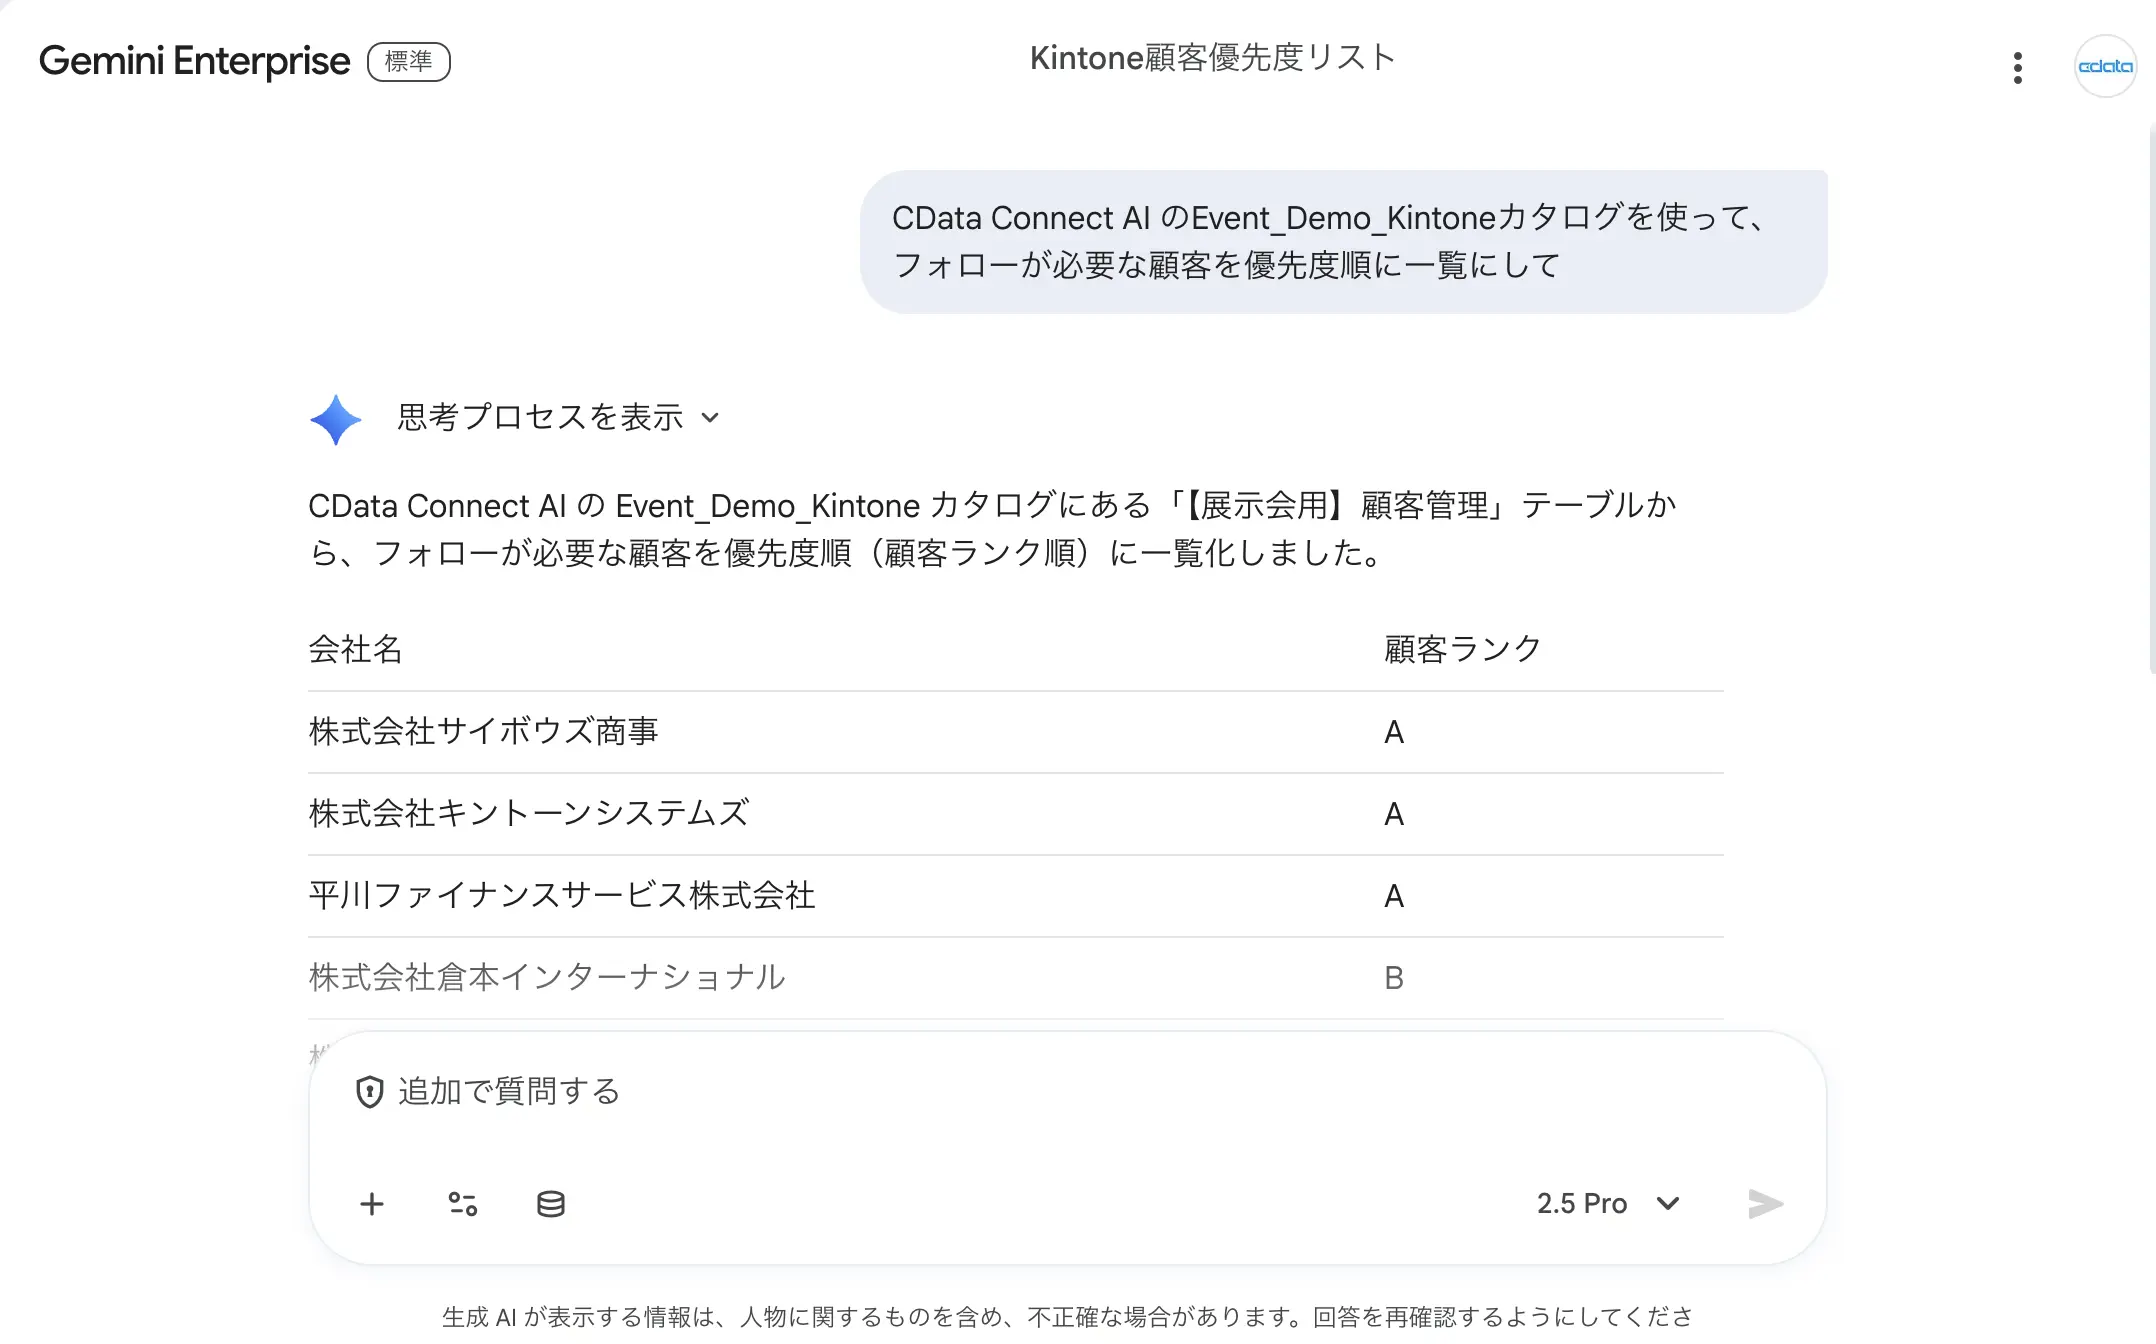Click the user prompt message bubble
This screenshot has height=1344, width=2156.
point(1343,241)
